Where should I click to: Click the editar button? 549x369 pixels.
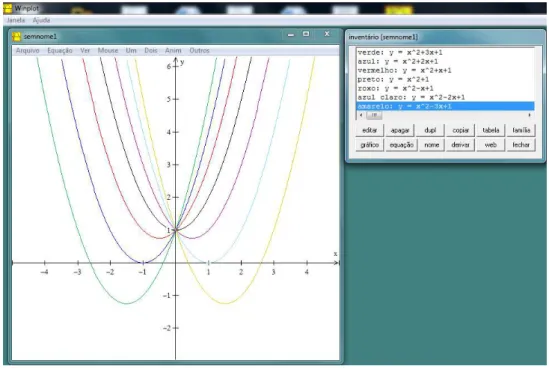click(369, 130)
